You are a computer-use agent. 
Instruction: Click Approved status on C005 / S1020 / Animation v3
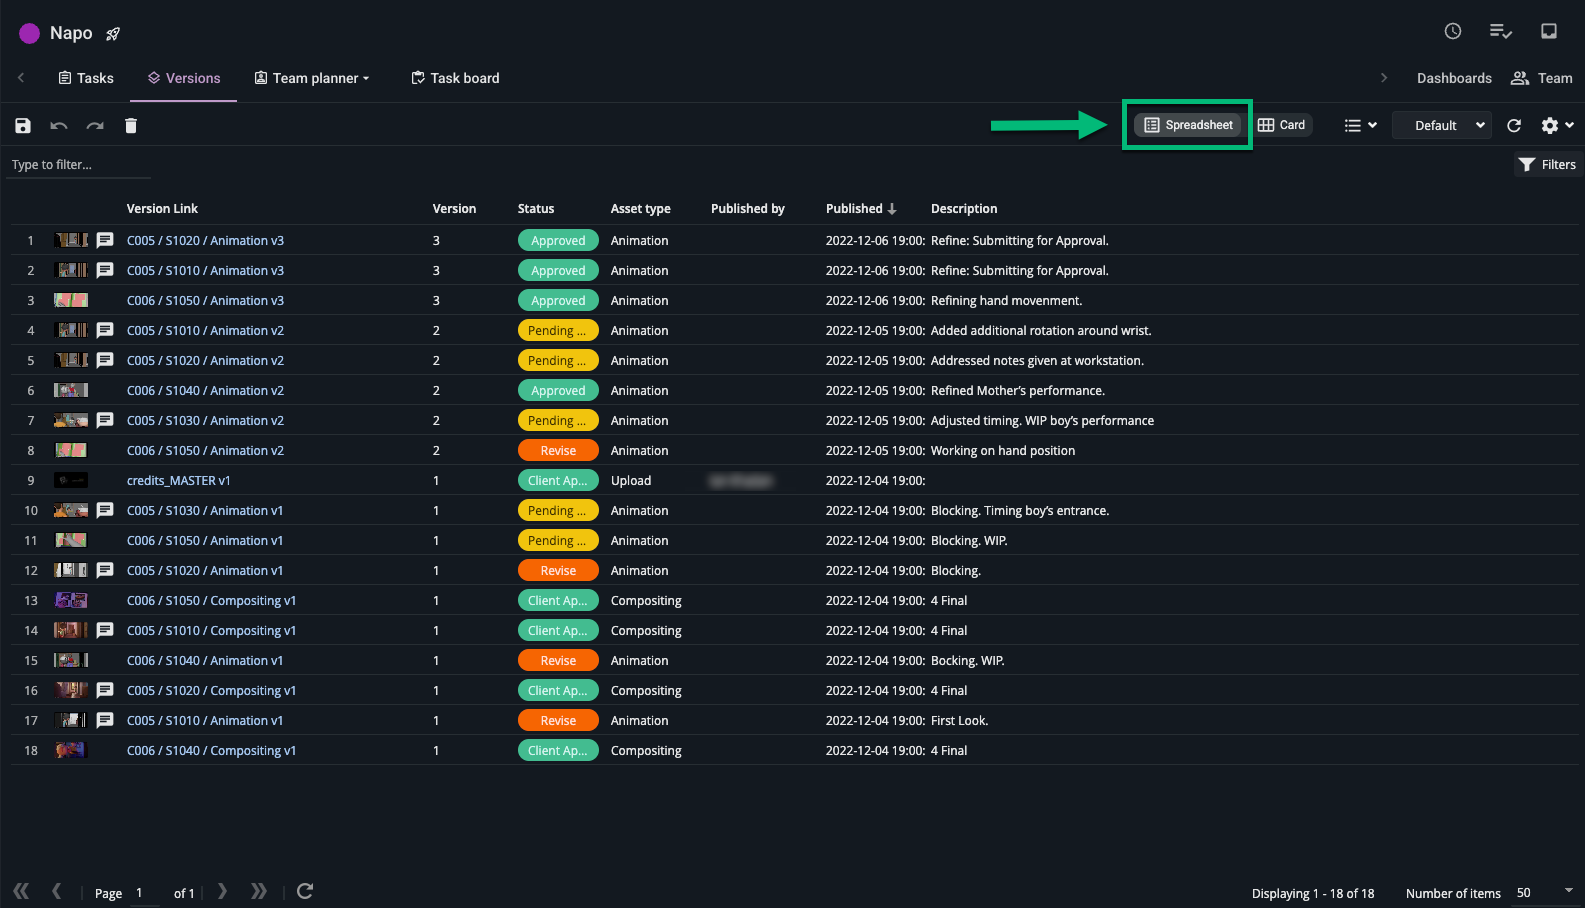click(x=558, y=240)
